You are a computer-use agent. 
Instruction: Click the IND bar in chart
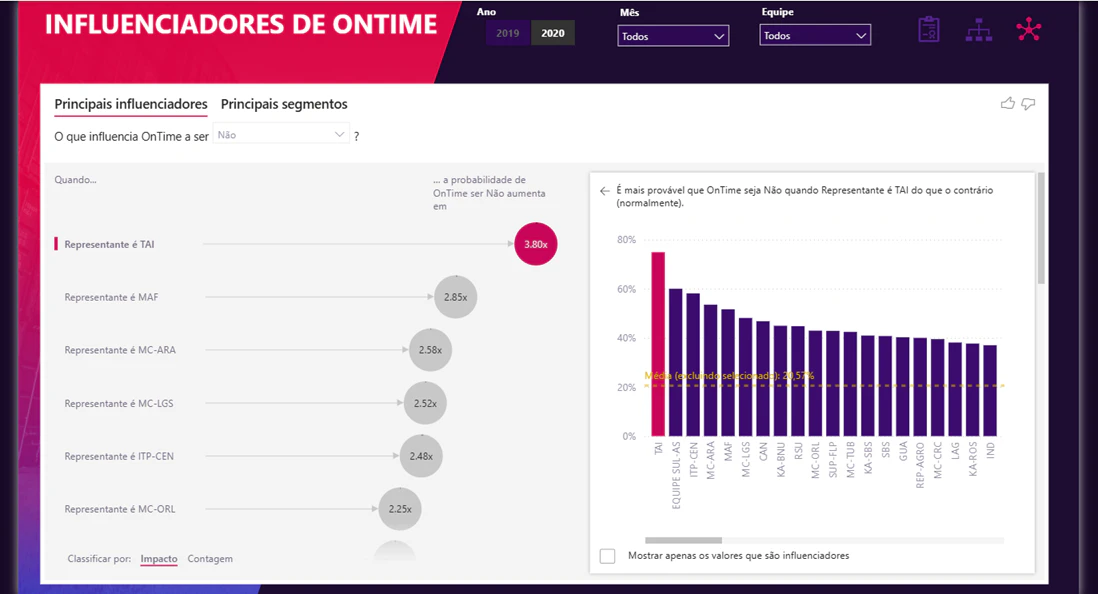coord(990,390)
